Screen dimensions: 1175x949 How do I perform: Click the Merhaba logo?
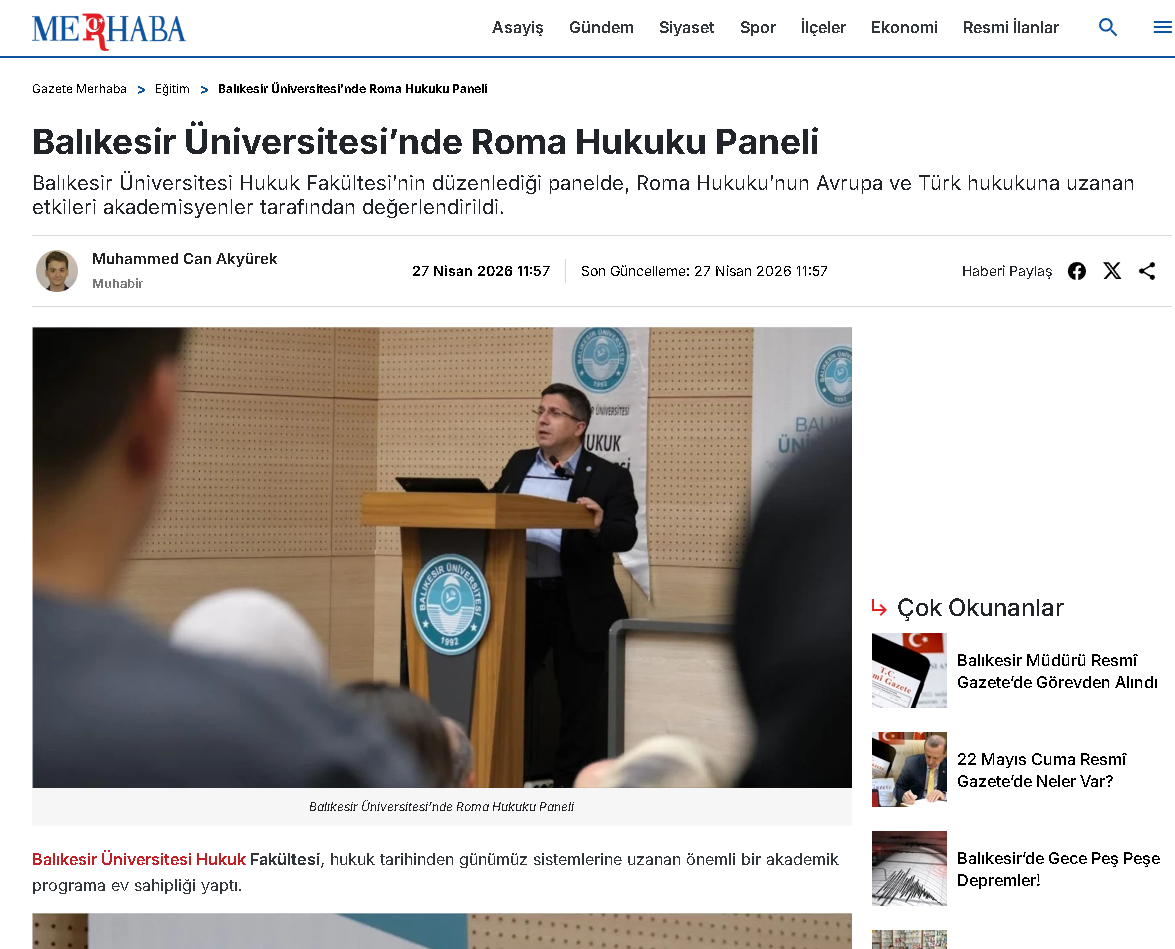[109, 31]
